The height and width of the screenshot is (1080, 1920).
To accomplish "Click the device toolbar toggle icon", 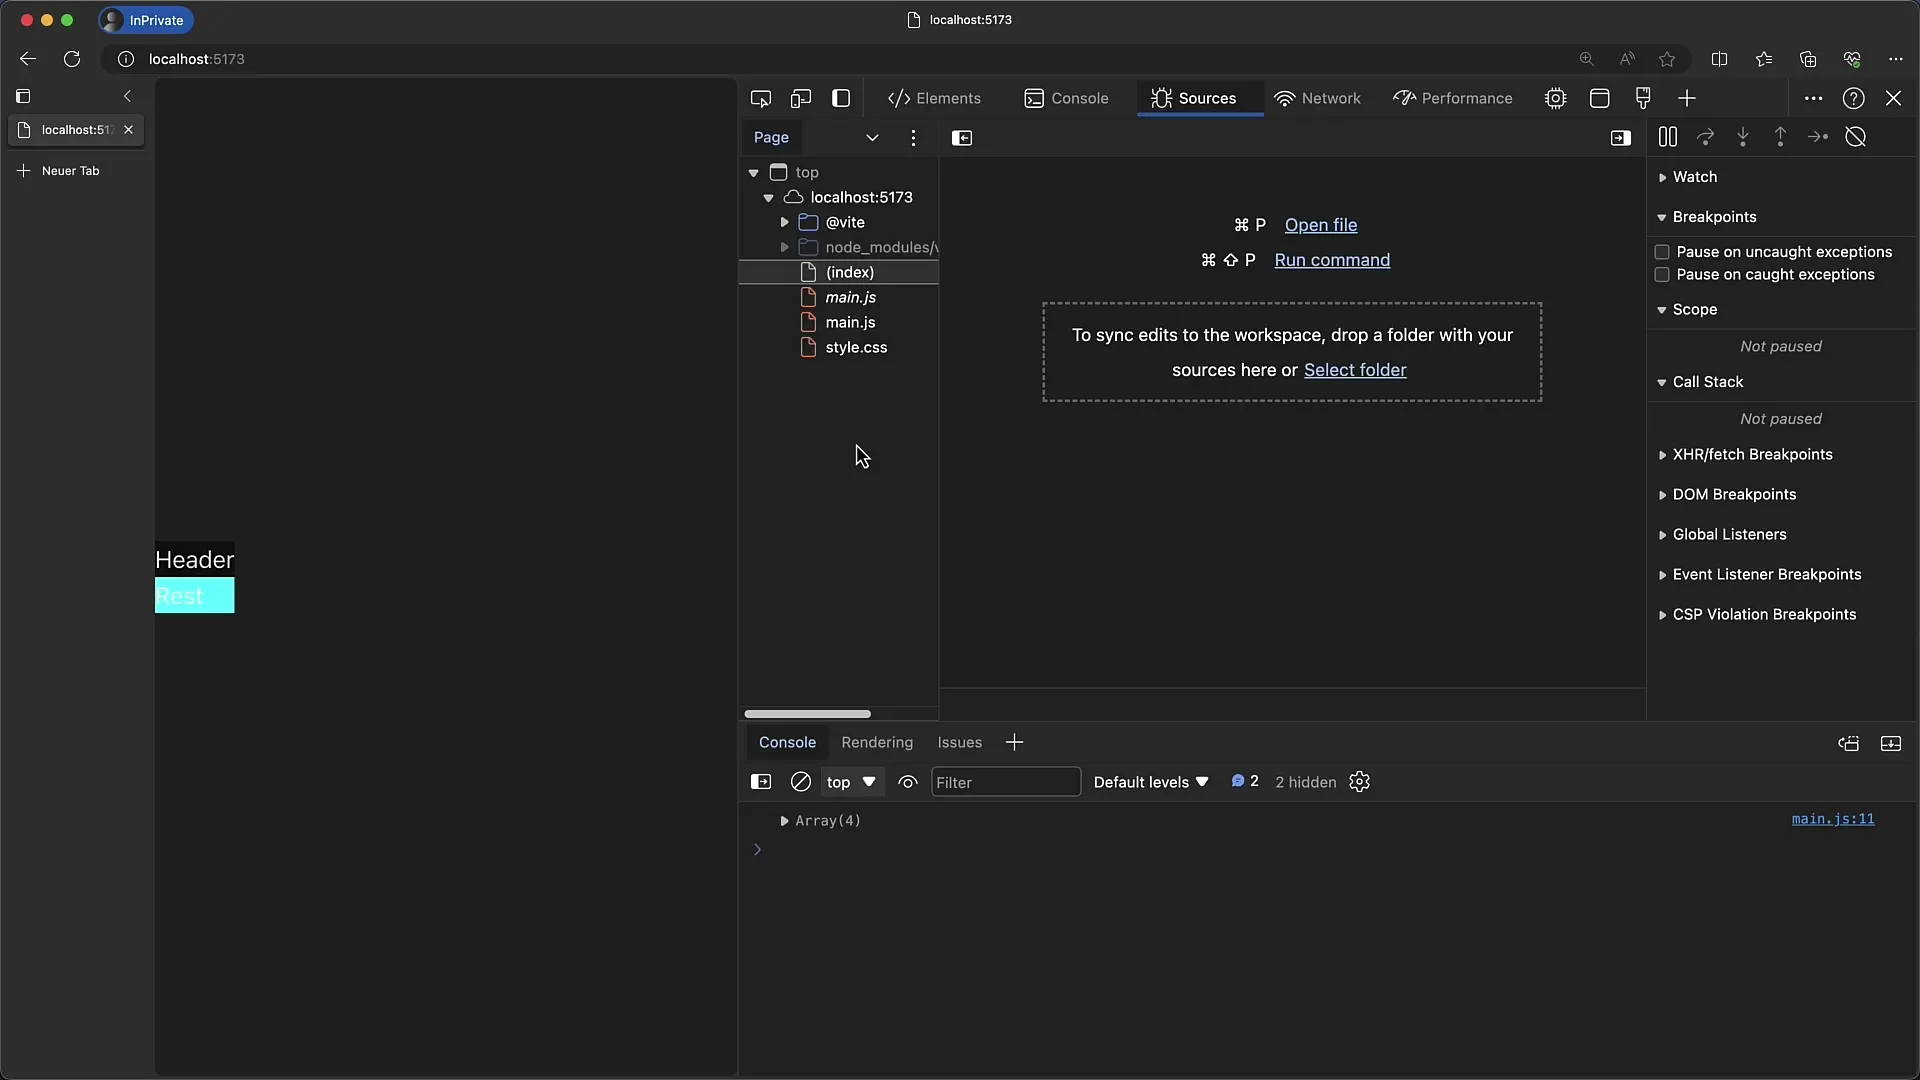I will coord(800,98).
